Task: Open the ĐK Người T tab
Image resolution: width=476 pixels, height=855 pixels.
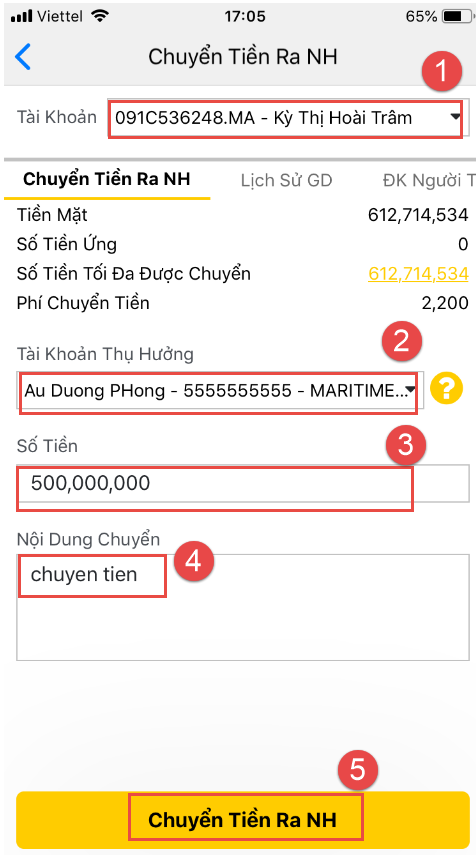Action: point(428,180)
